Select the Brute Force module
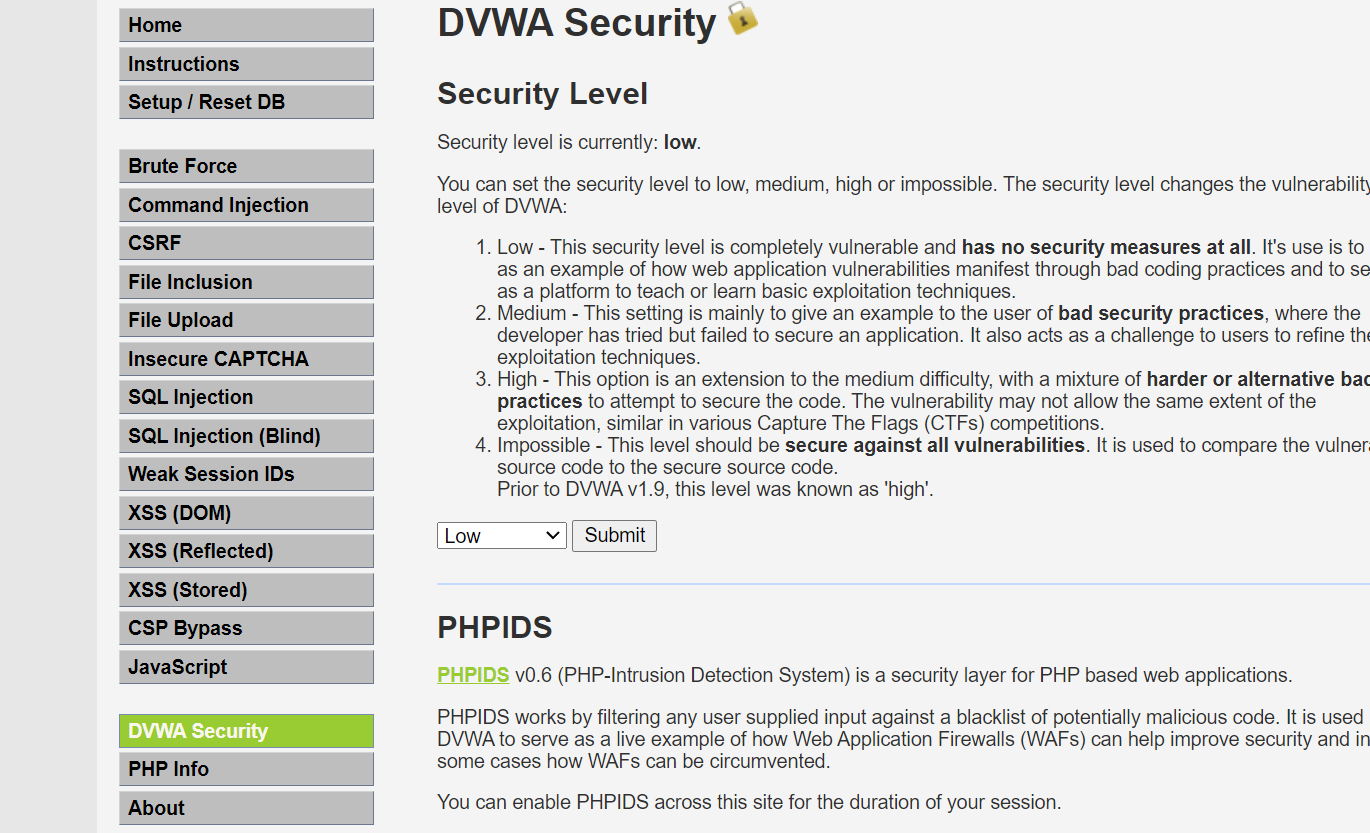The width and height of the screenshot is (1370, 833). [246, 166]
